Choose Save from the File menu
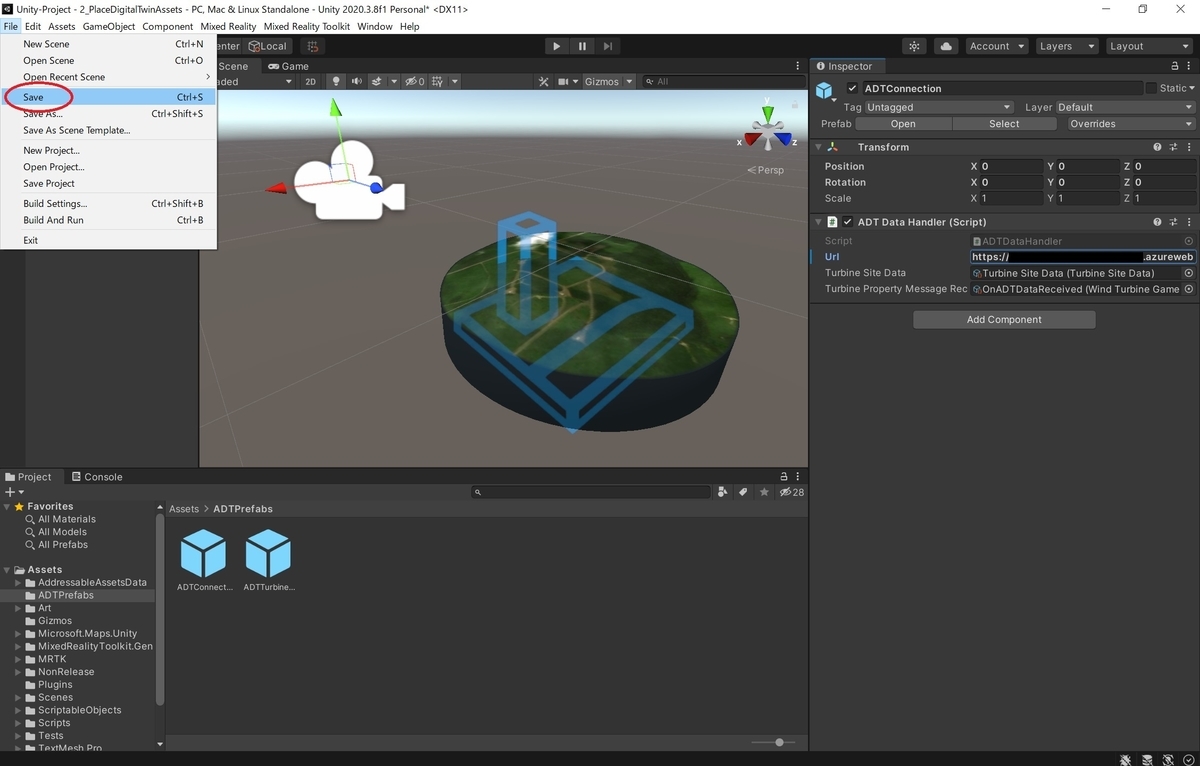The height and width of the screenshot is (766, 1200). pos(108,97)
